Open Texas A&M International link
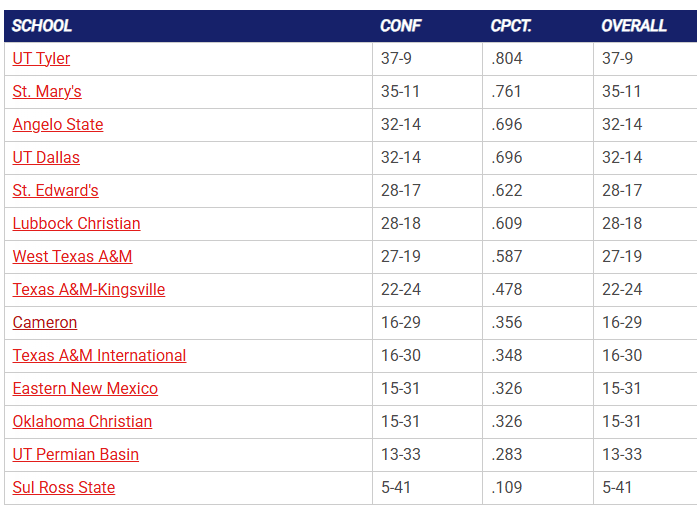The image size is (697, 508). 99,356
